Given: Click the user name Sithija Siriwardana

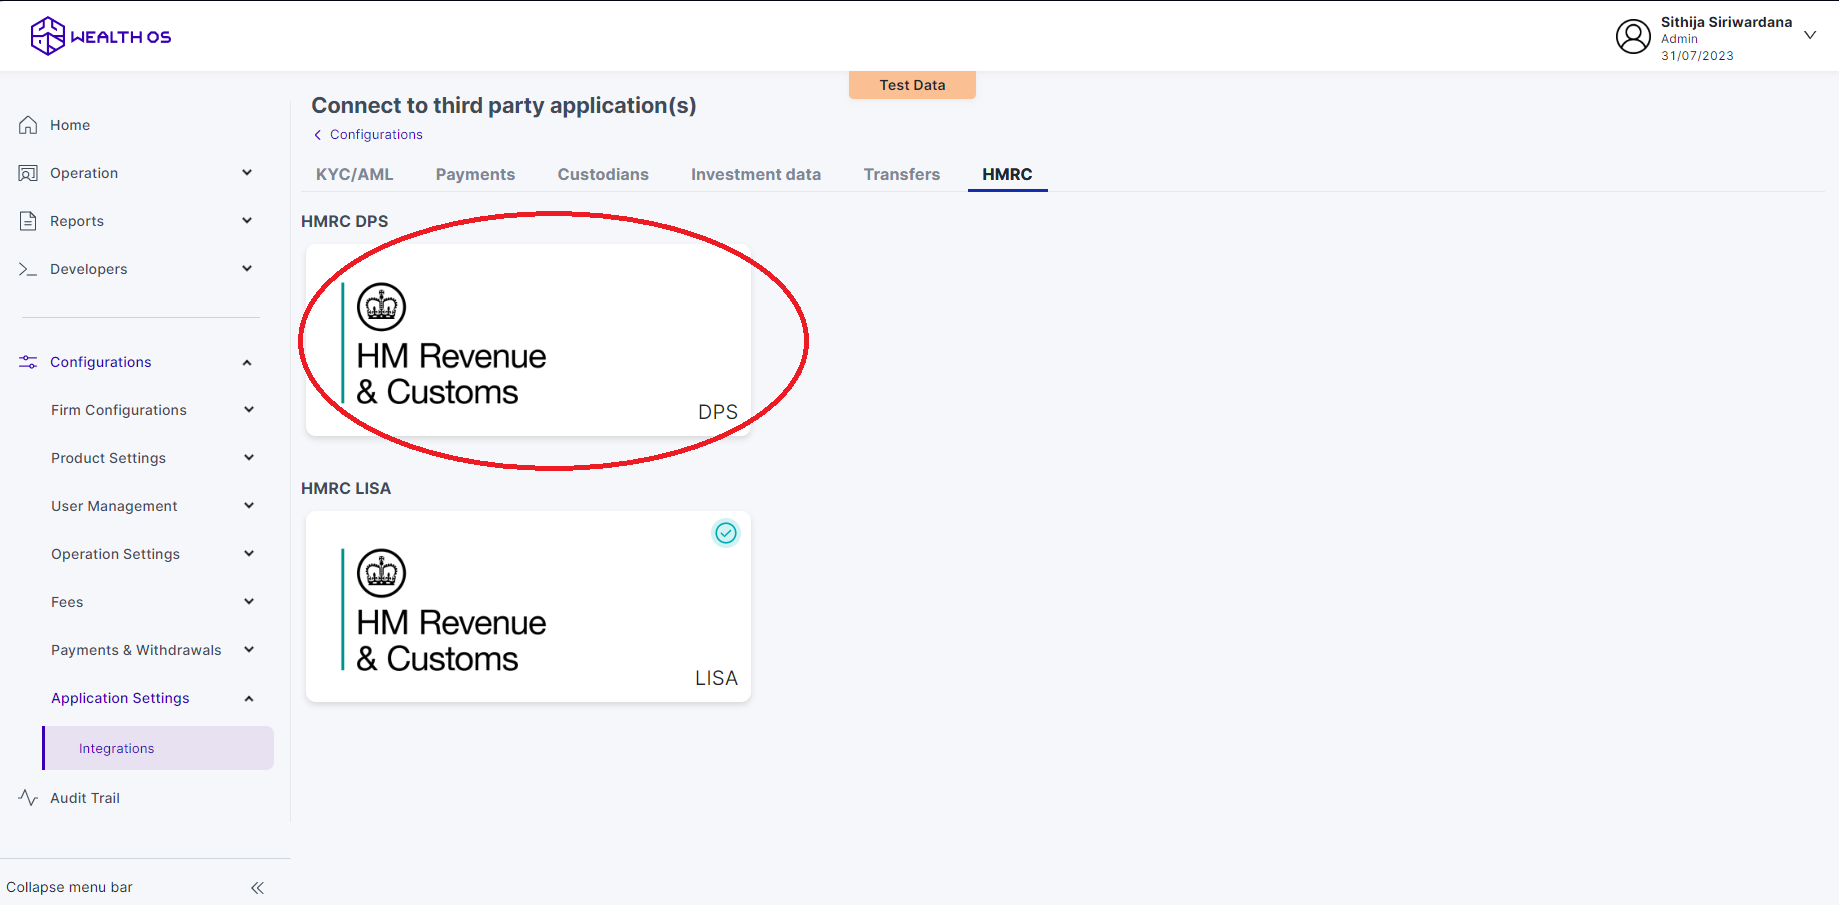Looking at the screenshot, I should 1726,22.
